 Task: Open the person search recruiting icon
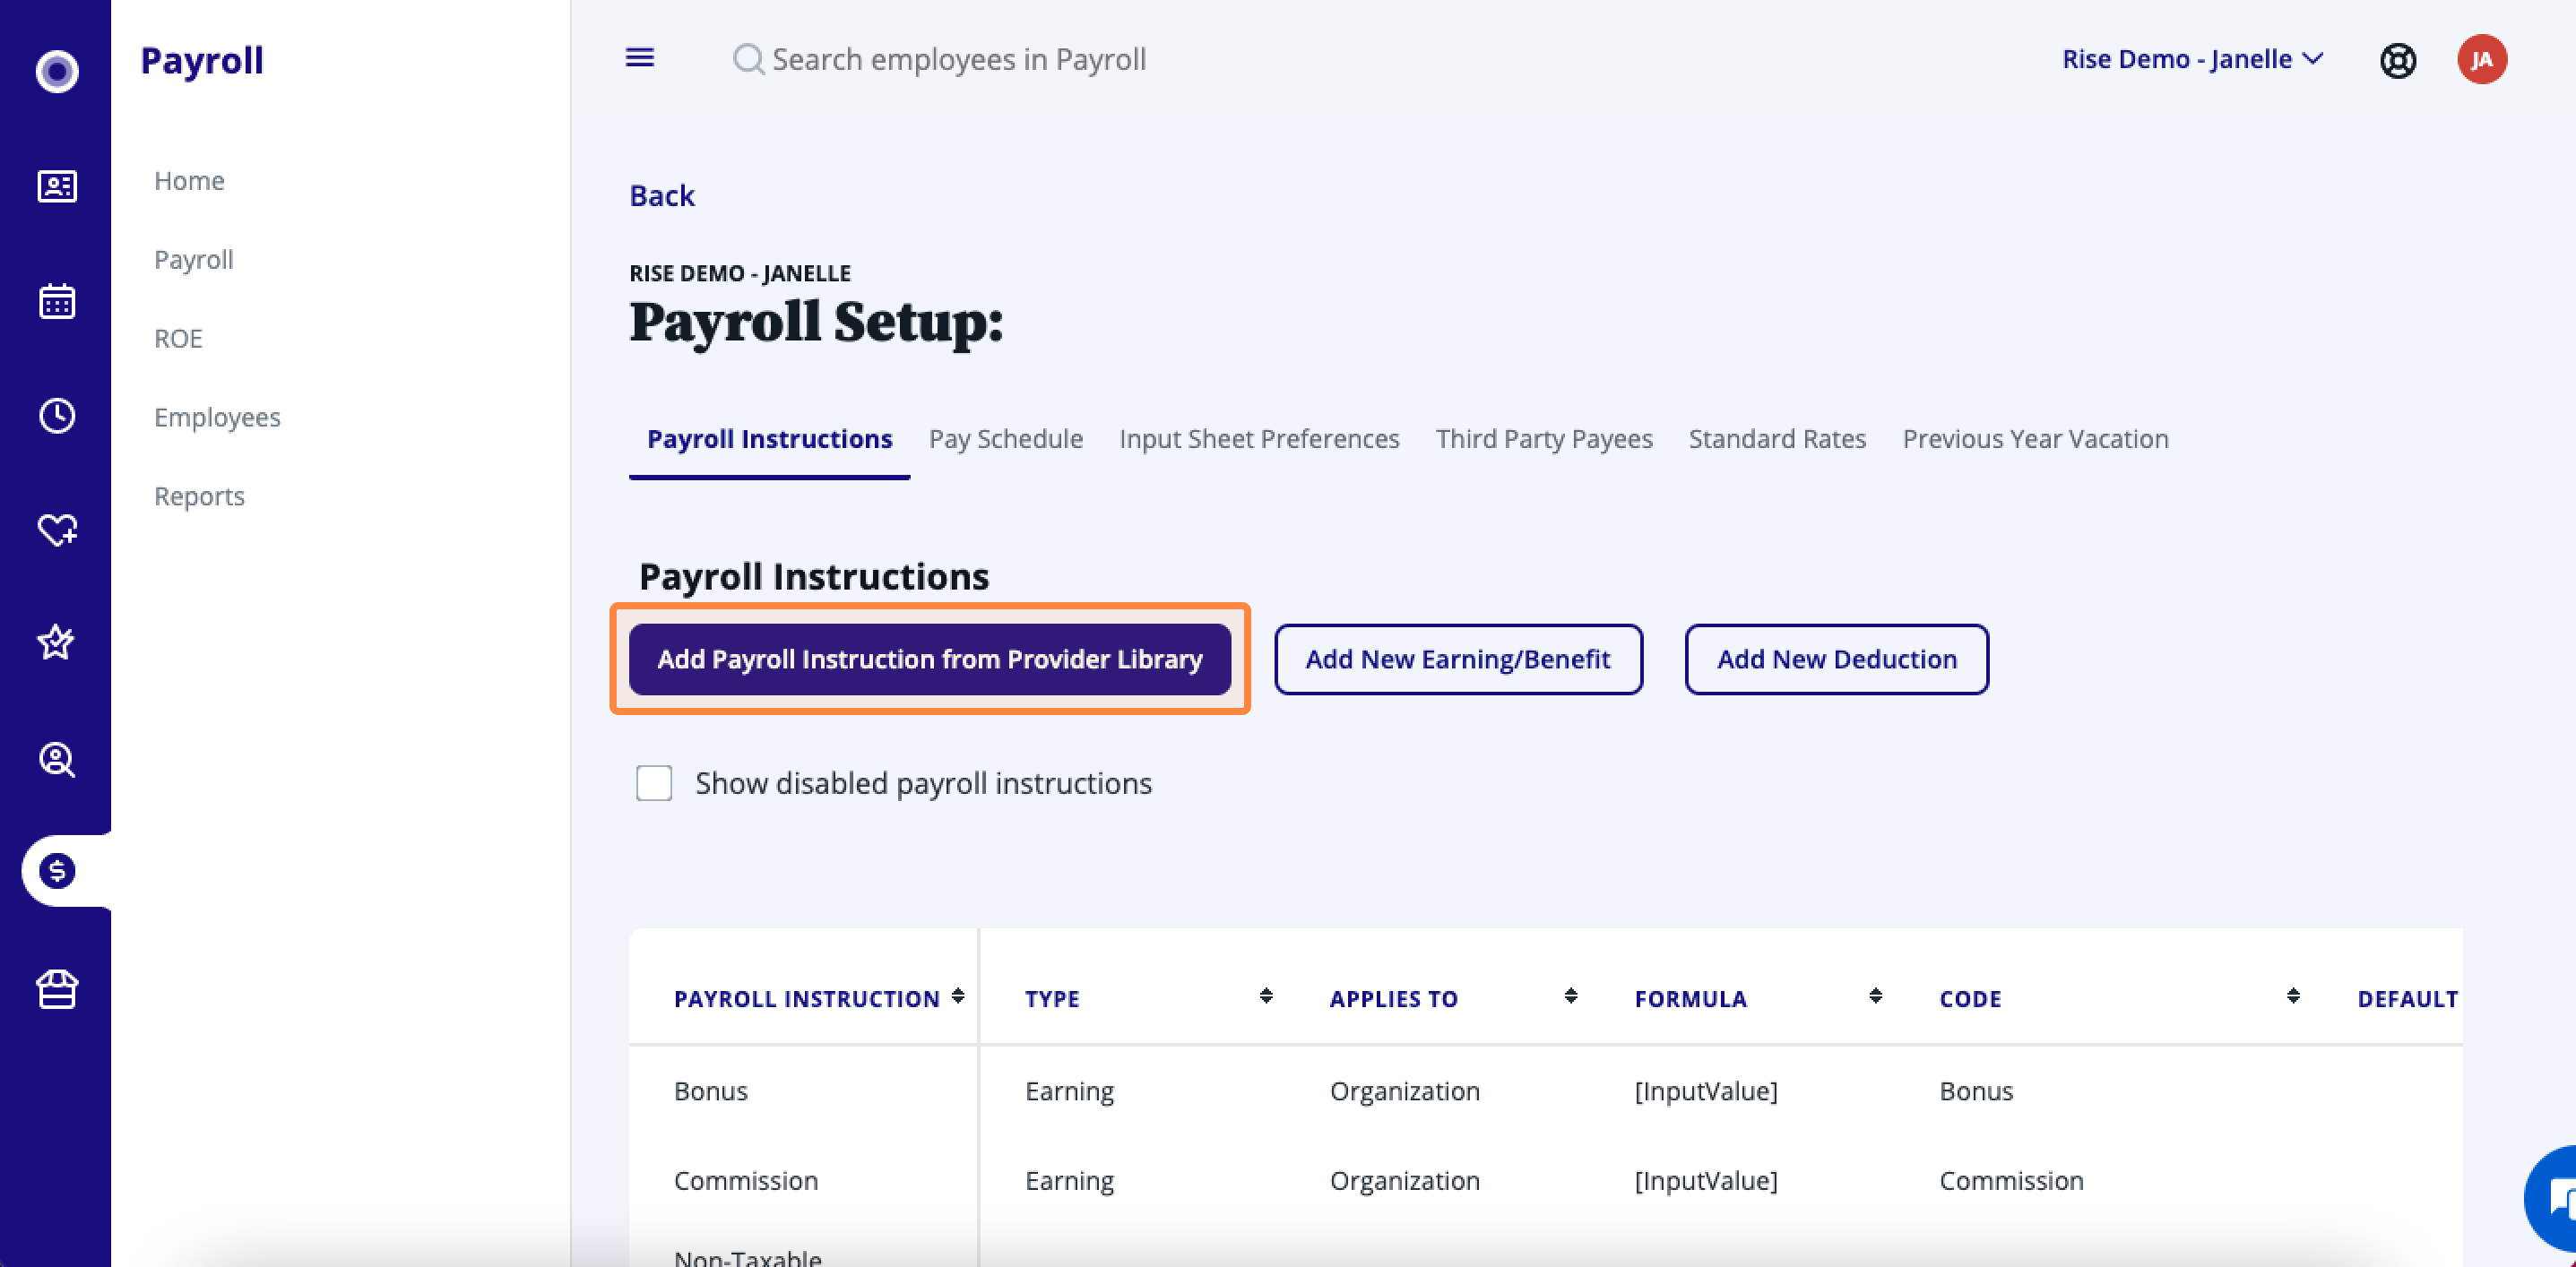pos(57,759)
